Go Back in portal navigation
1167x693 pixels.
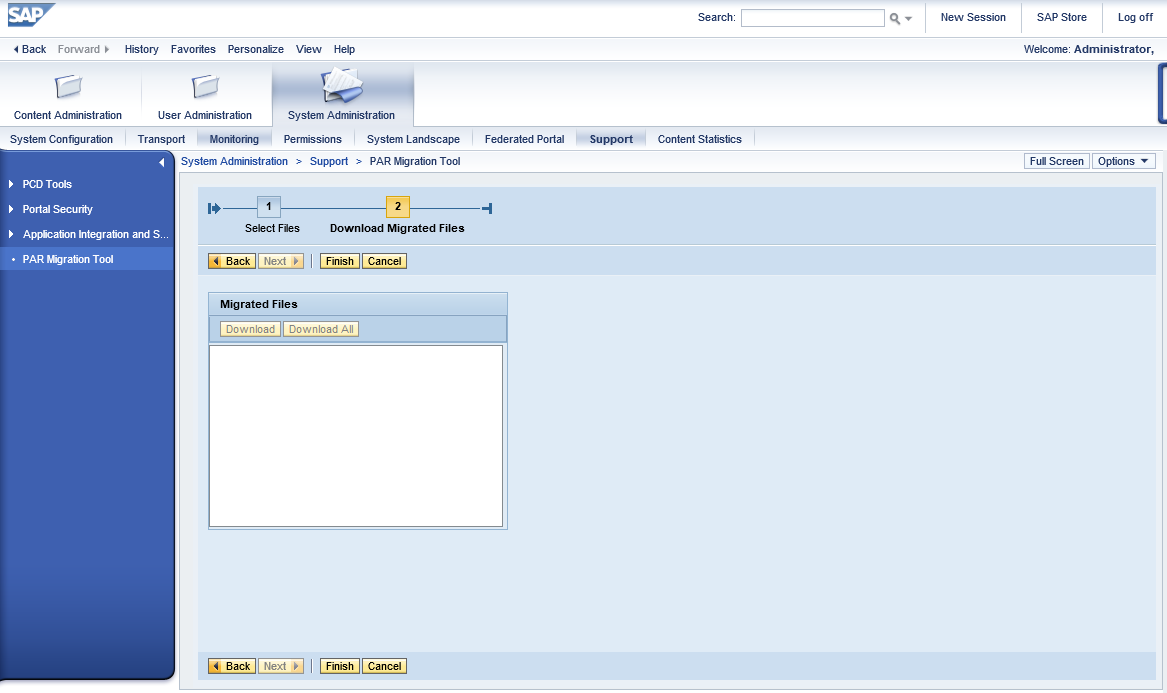click(x=30, y=49)
